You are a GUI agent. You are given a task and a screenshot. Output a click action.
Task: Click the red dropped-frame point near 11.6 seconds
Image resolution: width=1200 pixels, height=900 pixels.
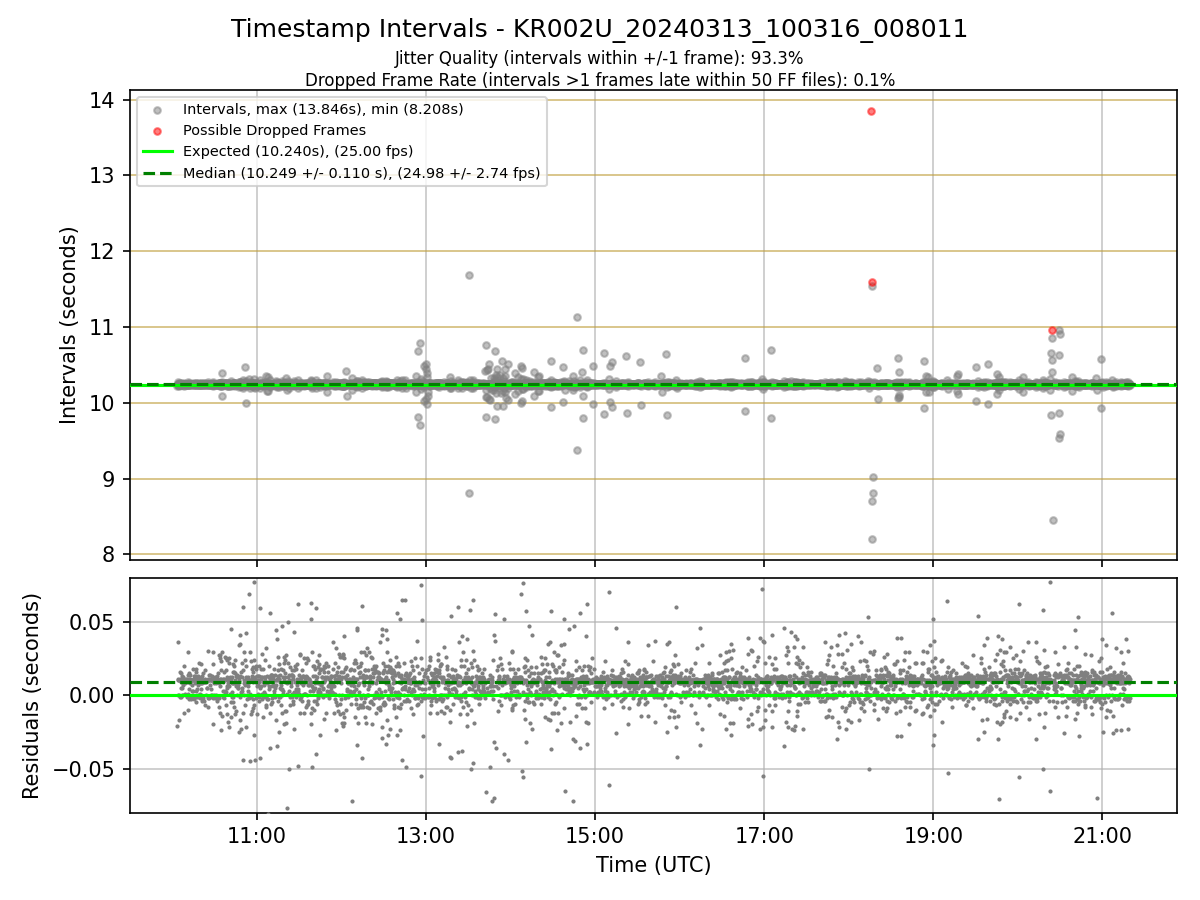872,283
